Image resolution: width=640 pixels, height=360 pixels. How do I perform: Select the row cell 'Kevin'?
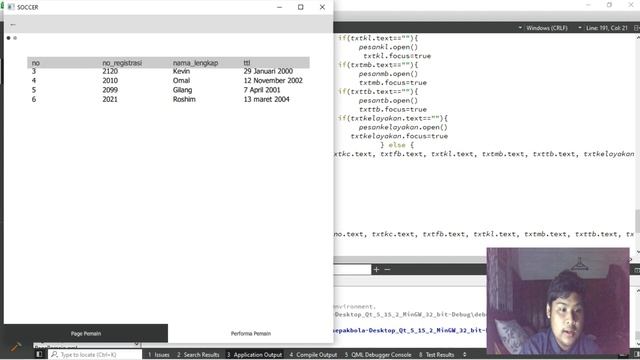coord(181,71)
